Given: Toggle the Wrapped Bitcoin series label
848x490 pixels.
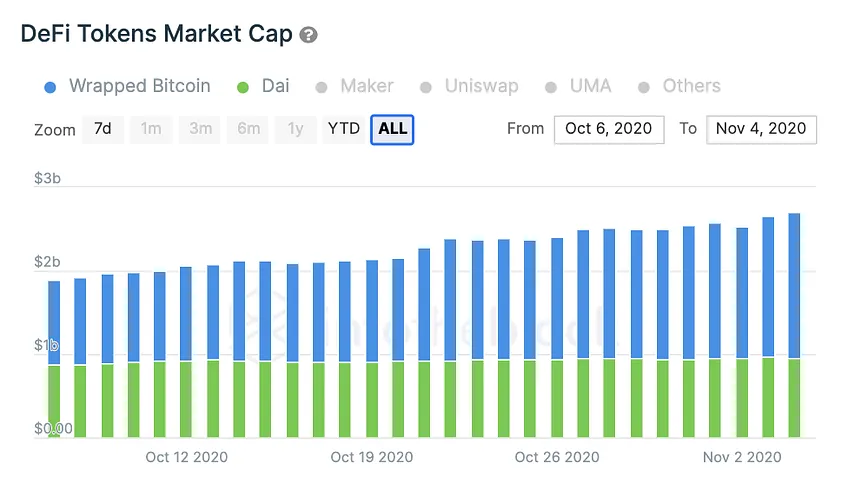Looking at the screenshot, I should [140, 86].
